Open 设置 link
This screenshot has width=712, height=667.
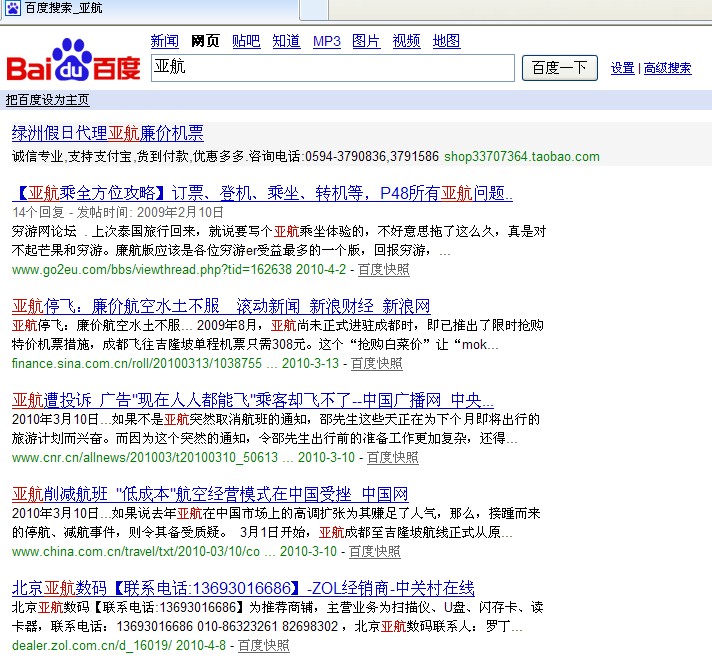pyautogui.click(x=623, y=68)
